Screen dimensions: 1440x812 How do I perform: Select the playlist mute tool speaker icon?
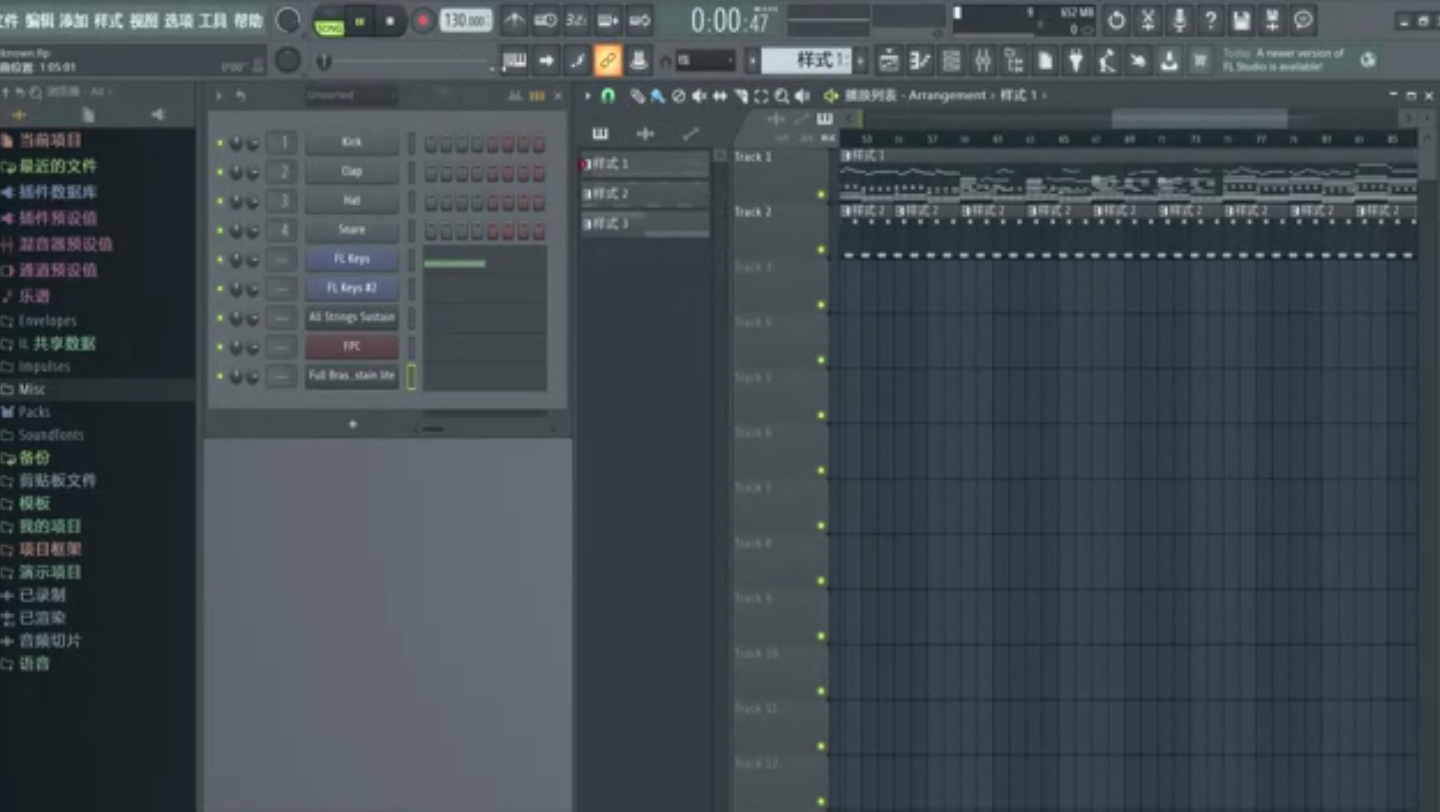699,96
